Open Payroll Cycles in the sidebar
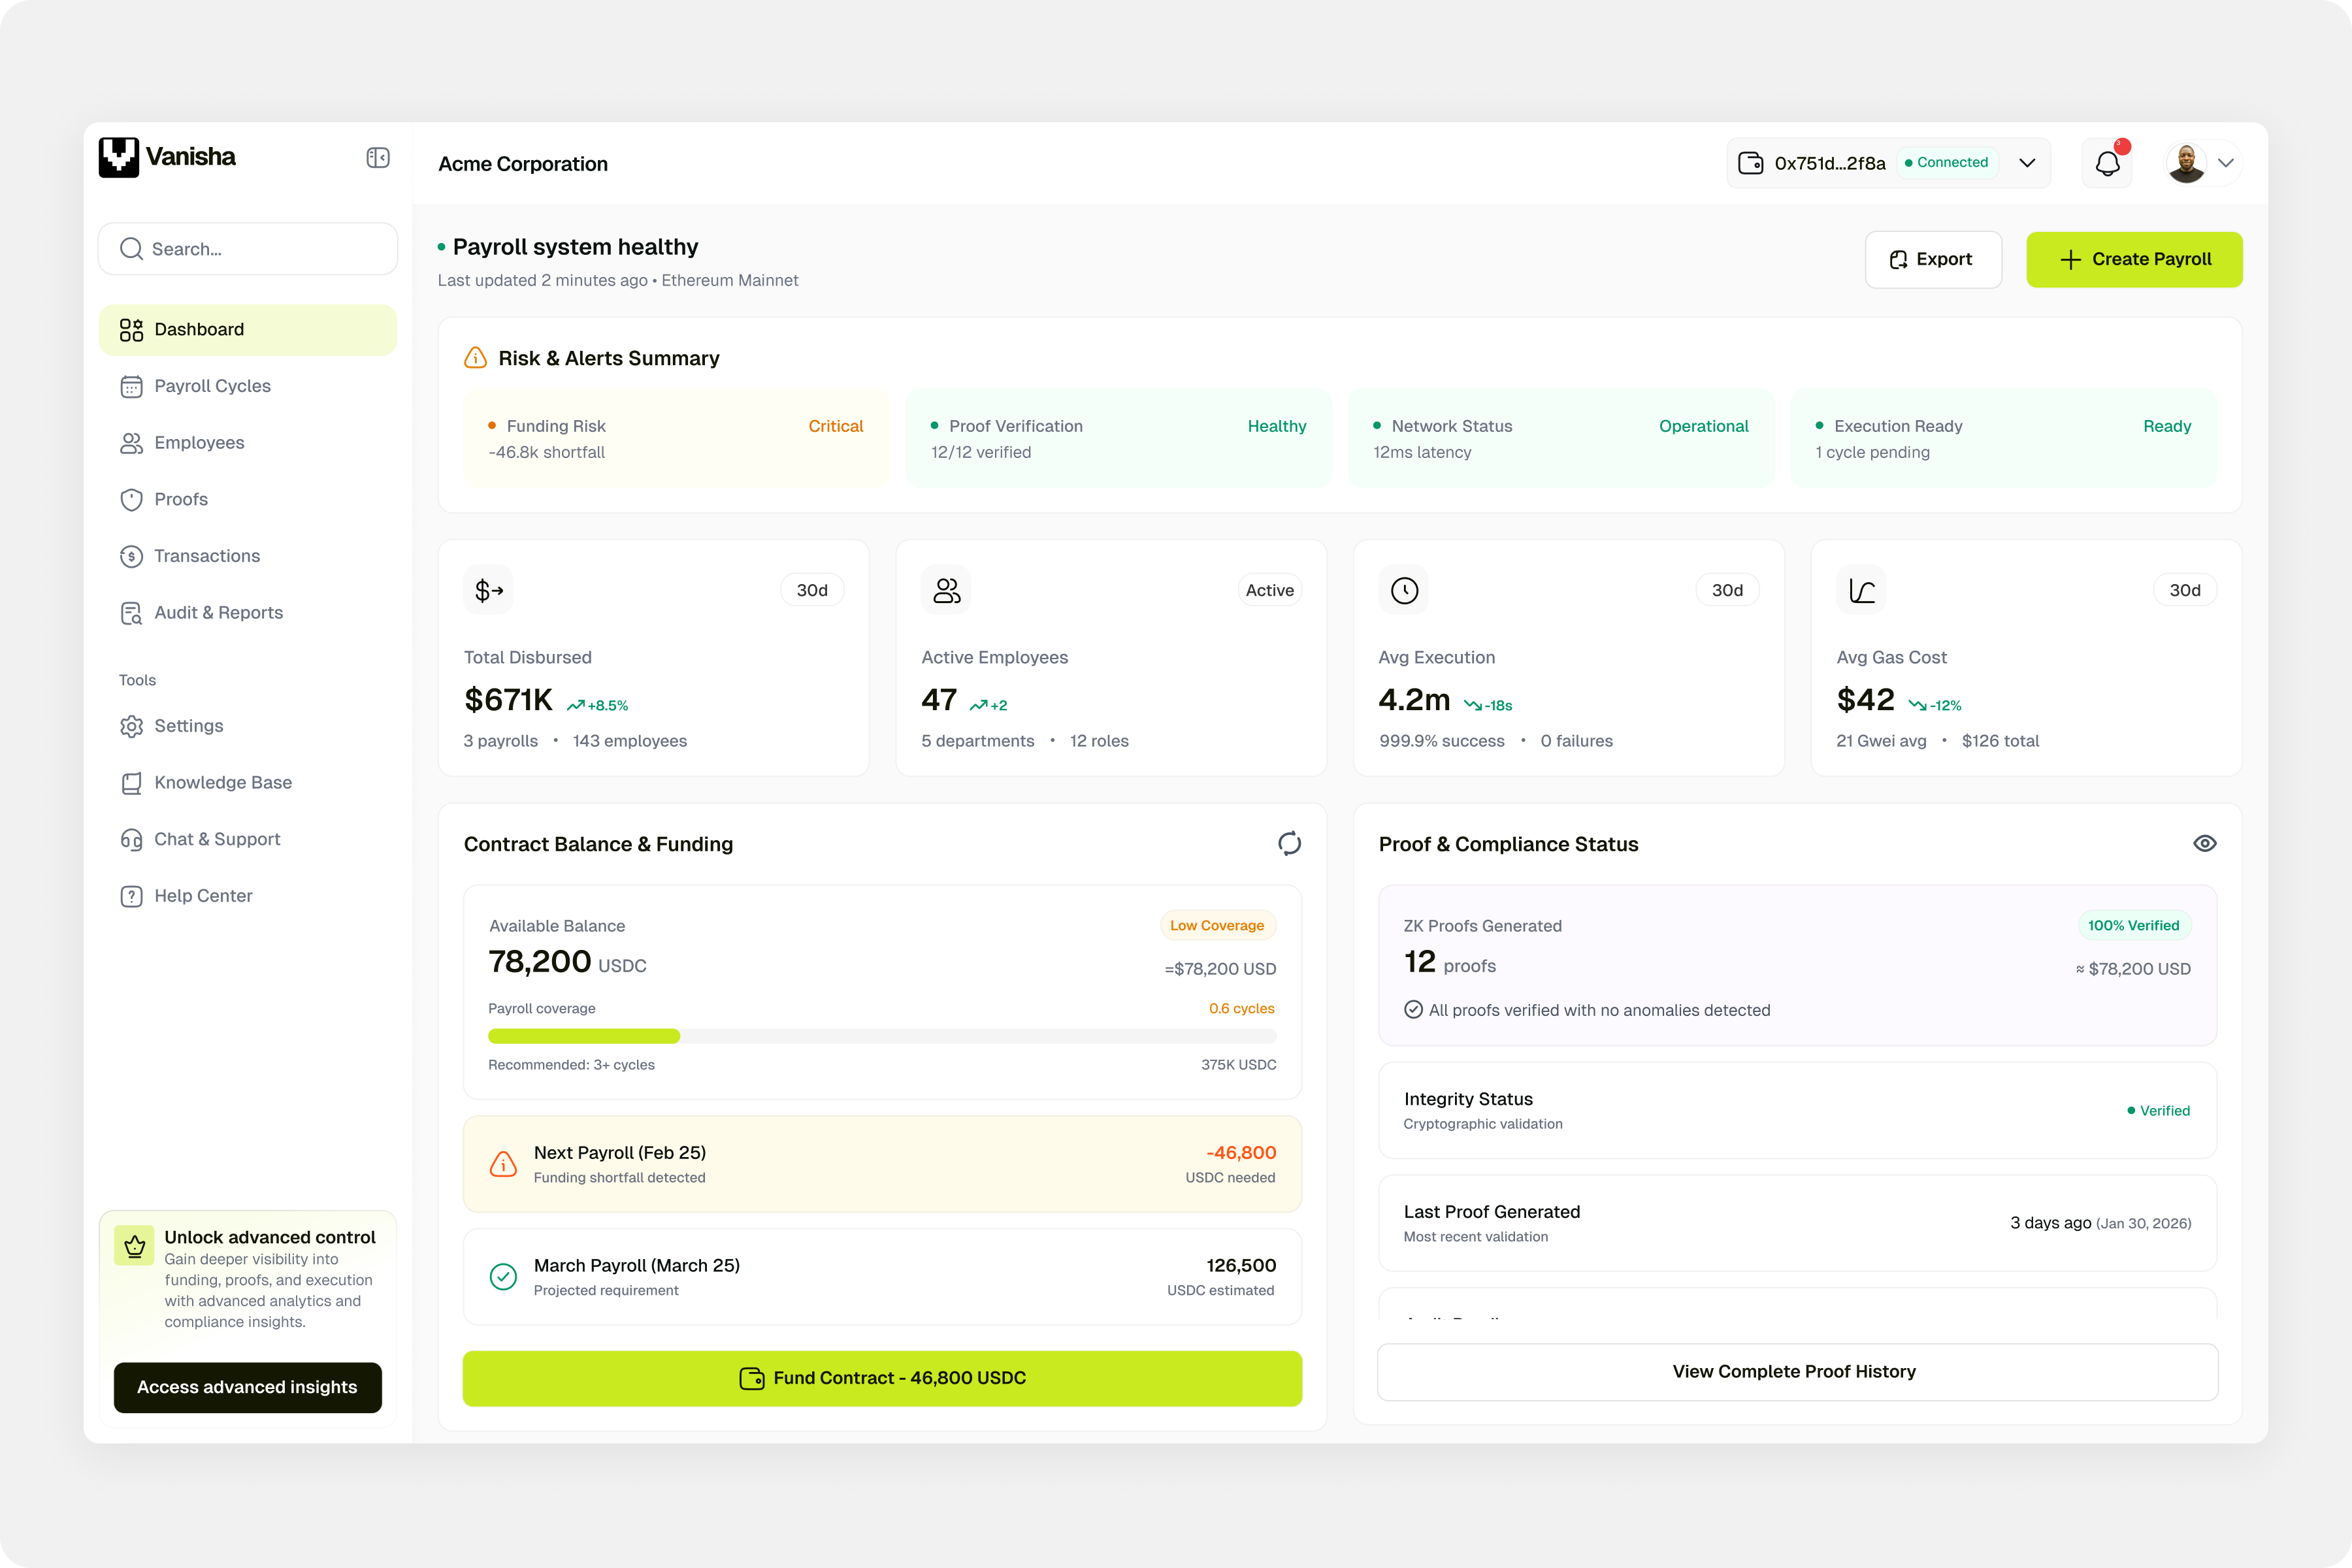The width and height of the screenshot is (2352, 1568). pyautogui.click(x=212, y=386)
